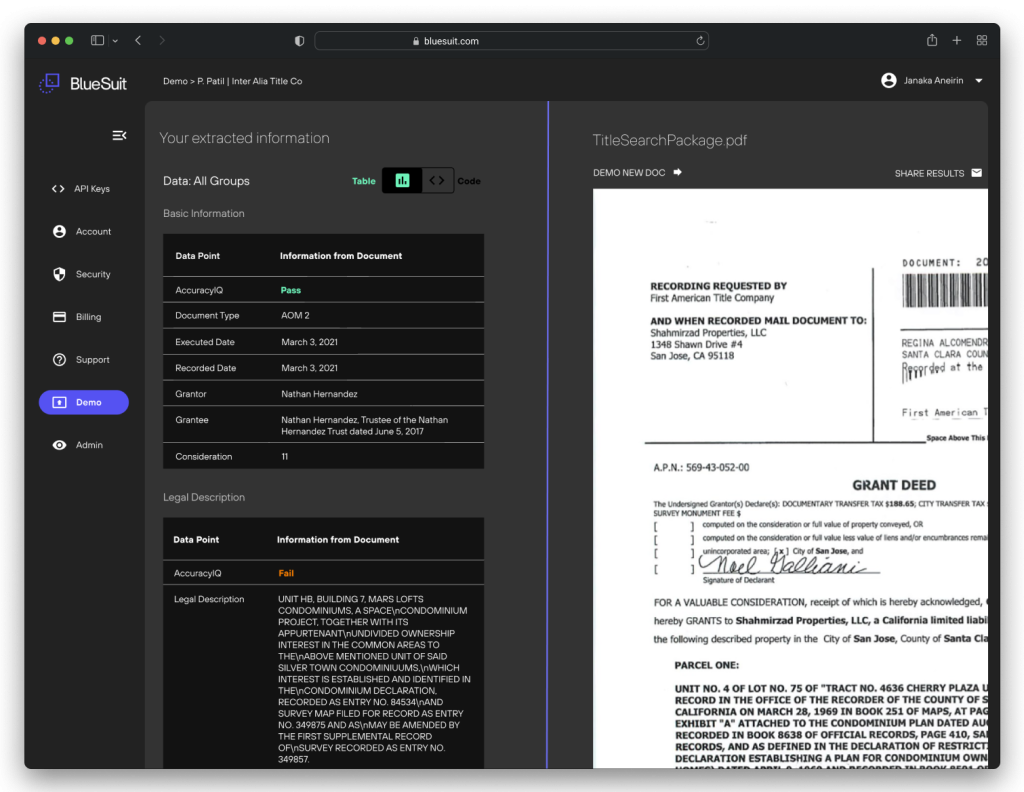Reload the page with refresh icon
The image size is (1024, 792).
click(x=700, y=40)
